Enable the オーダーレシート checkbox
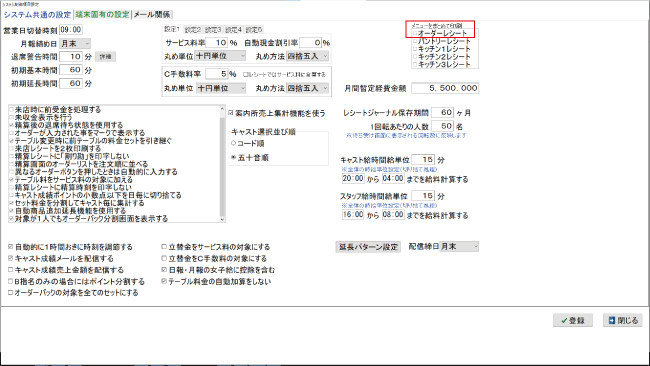650x366 pixels. (x=415, y=33)
